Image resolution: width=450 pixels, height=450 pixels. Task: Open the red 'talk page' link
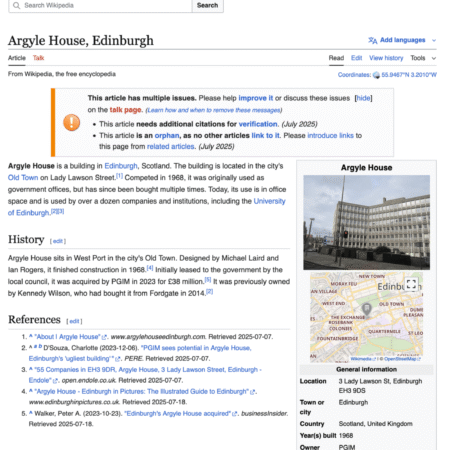coord(126,110)
